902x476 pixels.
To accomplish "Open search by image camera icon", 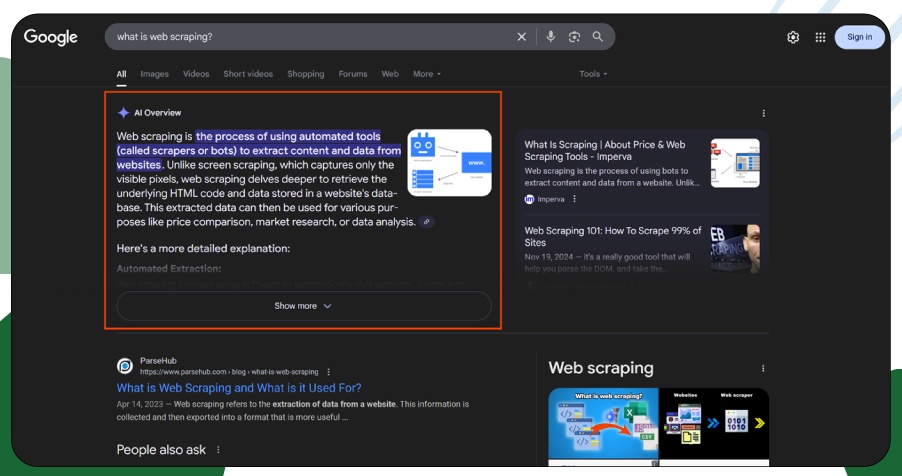I will [574, 37].
